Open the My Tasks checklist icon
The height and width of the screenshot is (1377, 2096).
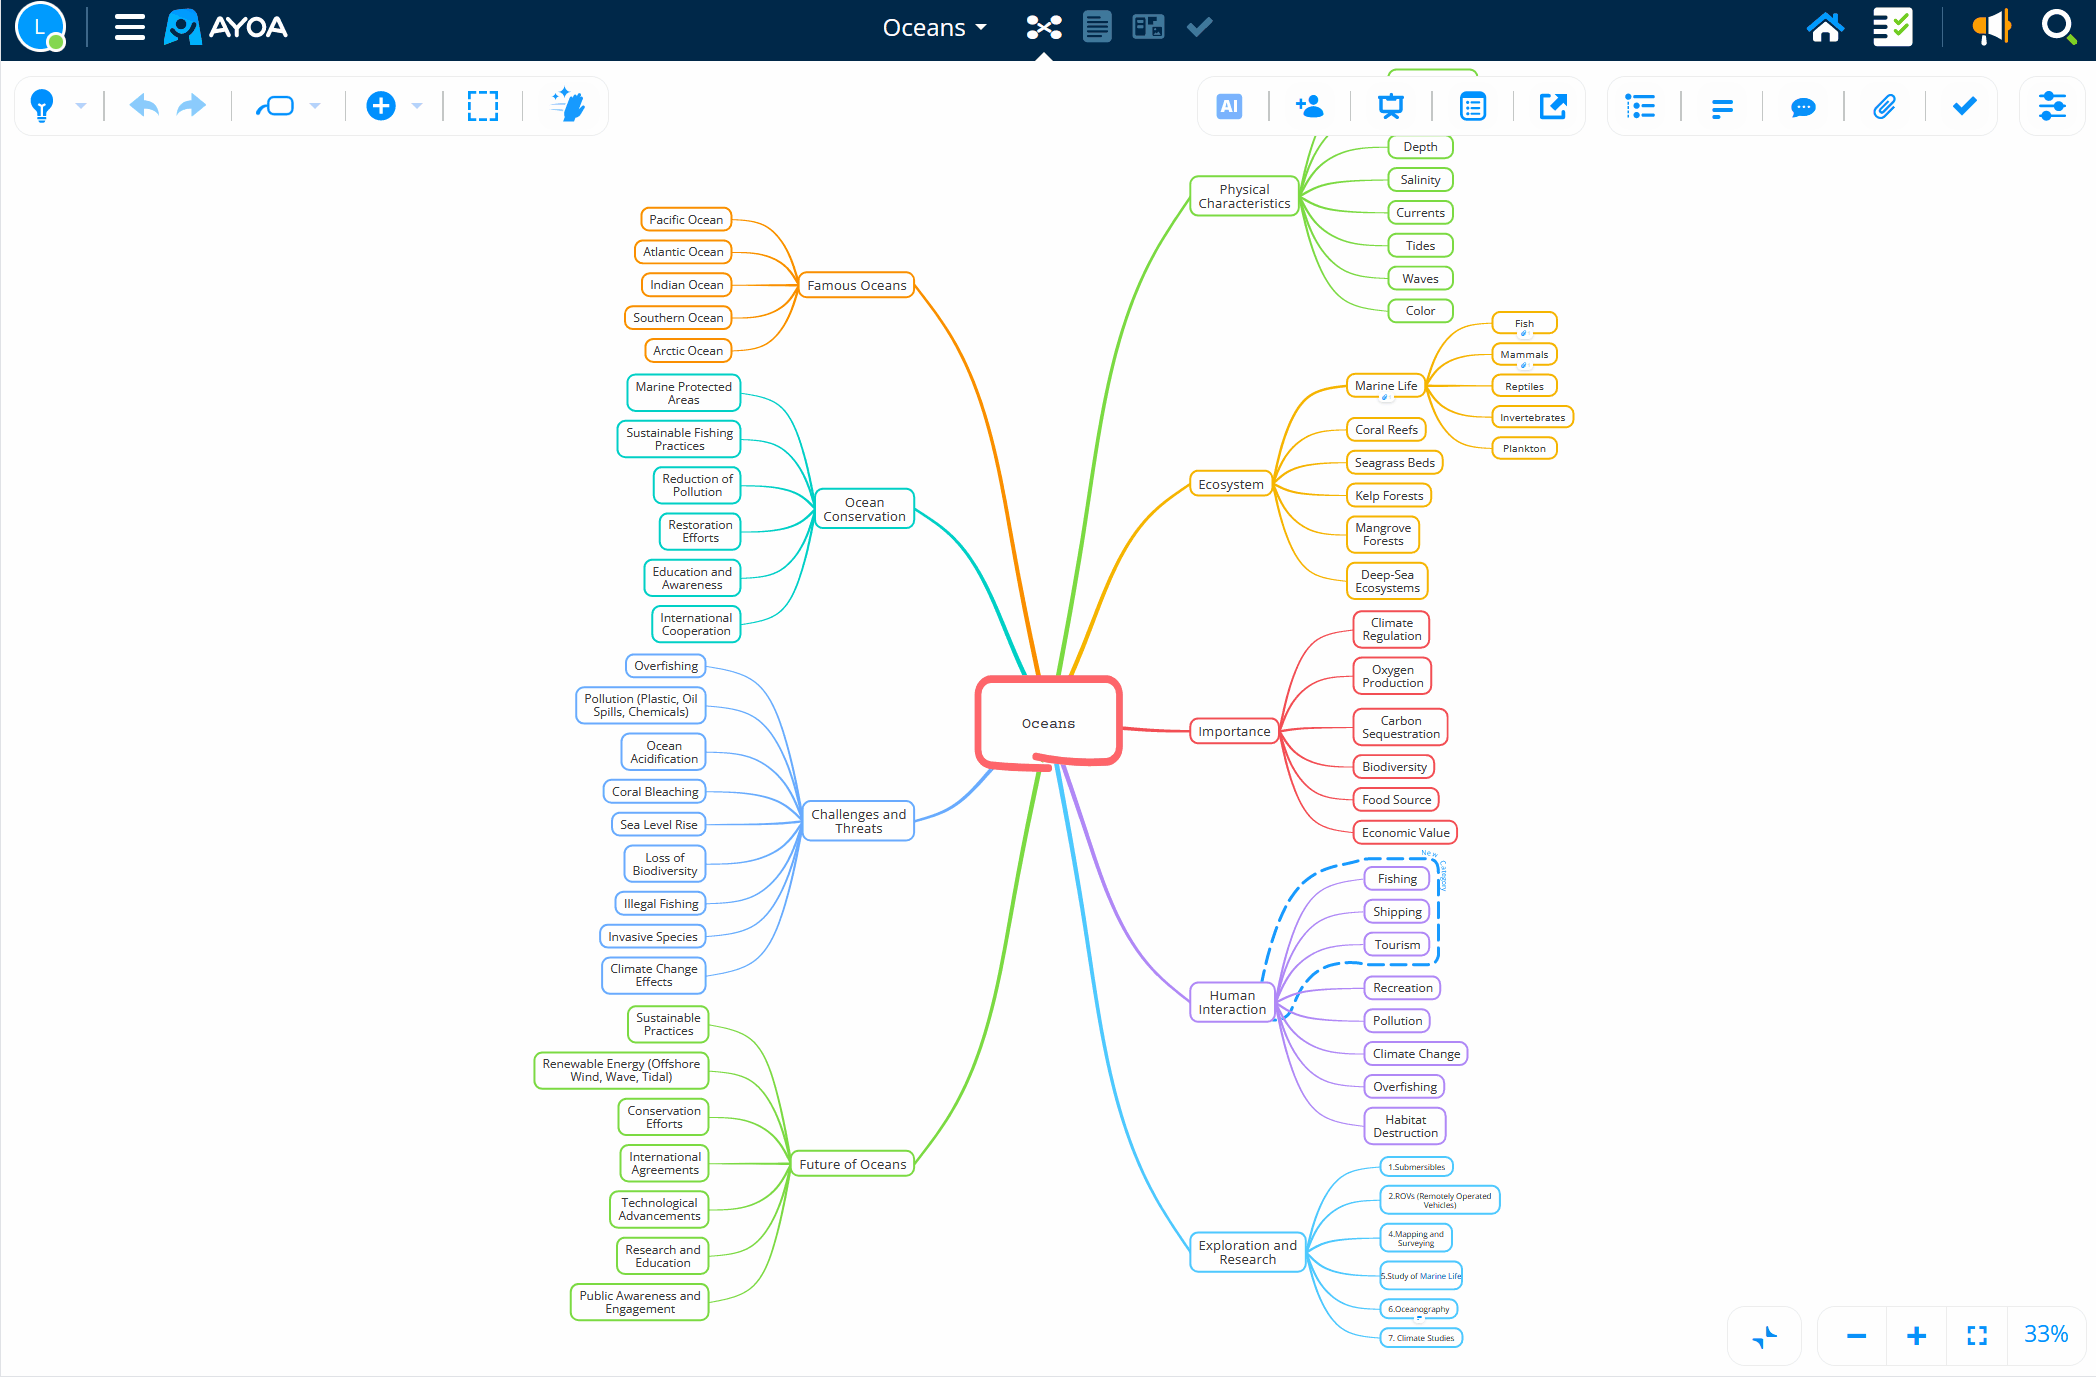[1892, 27]
